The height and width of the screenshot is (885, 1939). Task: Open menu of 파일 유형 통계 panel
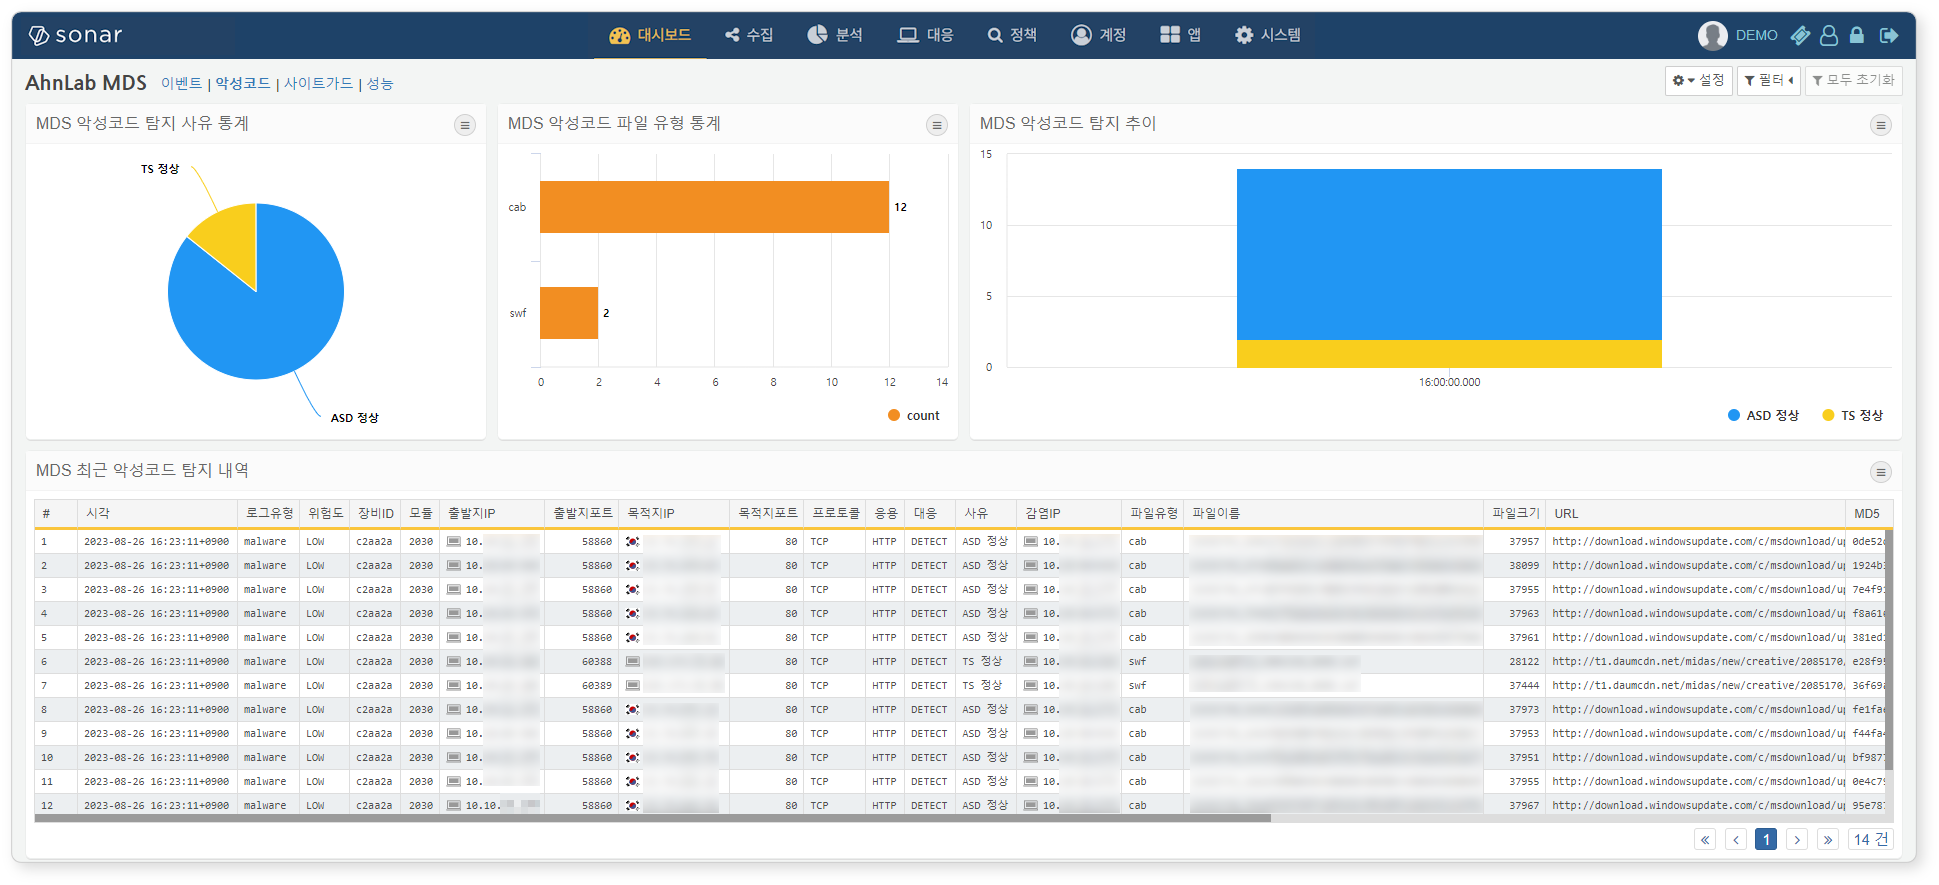tap(937, 125)
